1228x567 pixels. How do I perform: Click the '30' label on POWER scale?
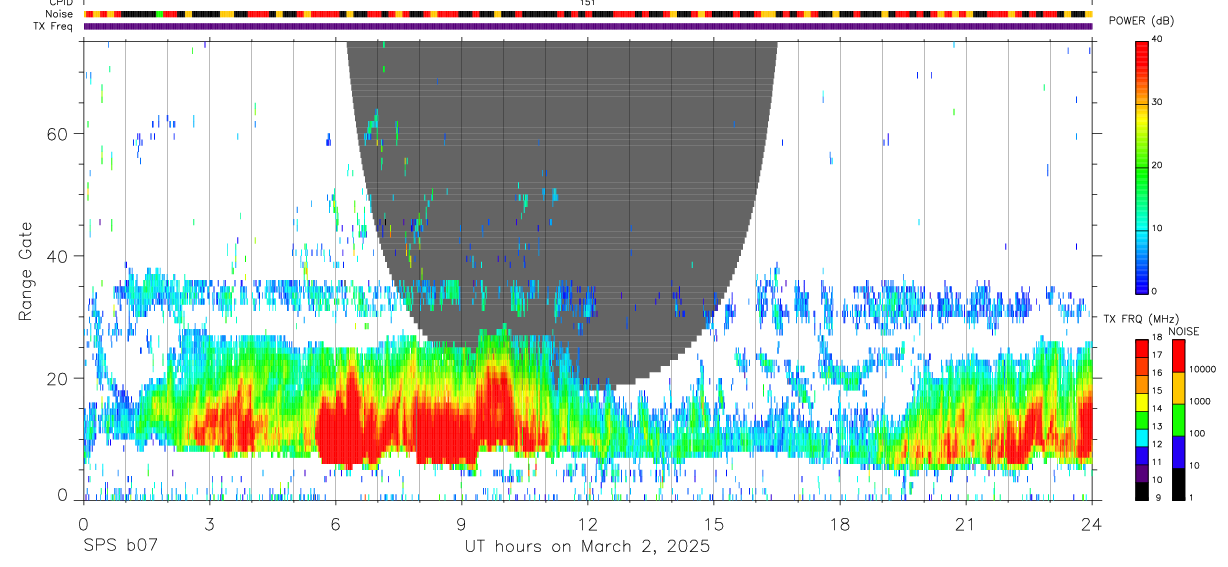[x=1157, y=102]
